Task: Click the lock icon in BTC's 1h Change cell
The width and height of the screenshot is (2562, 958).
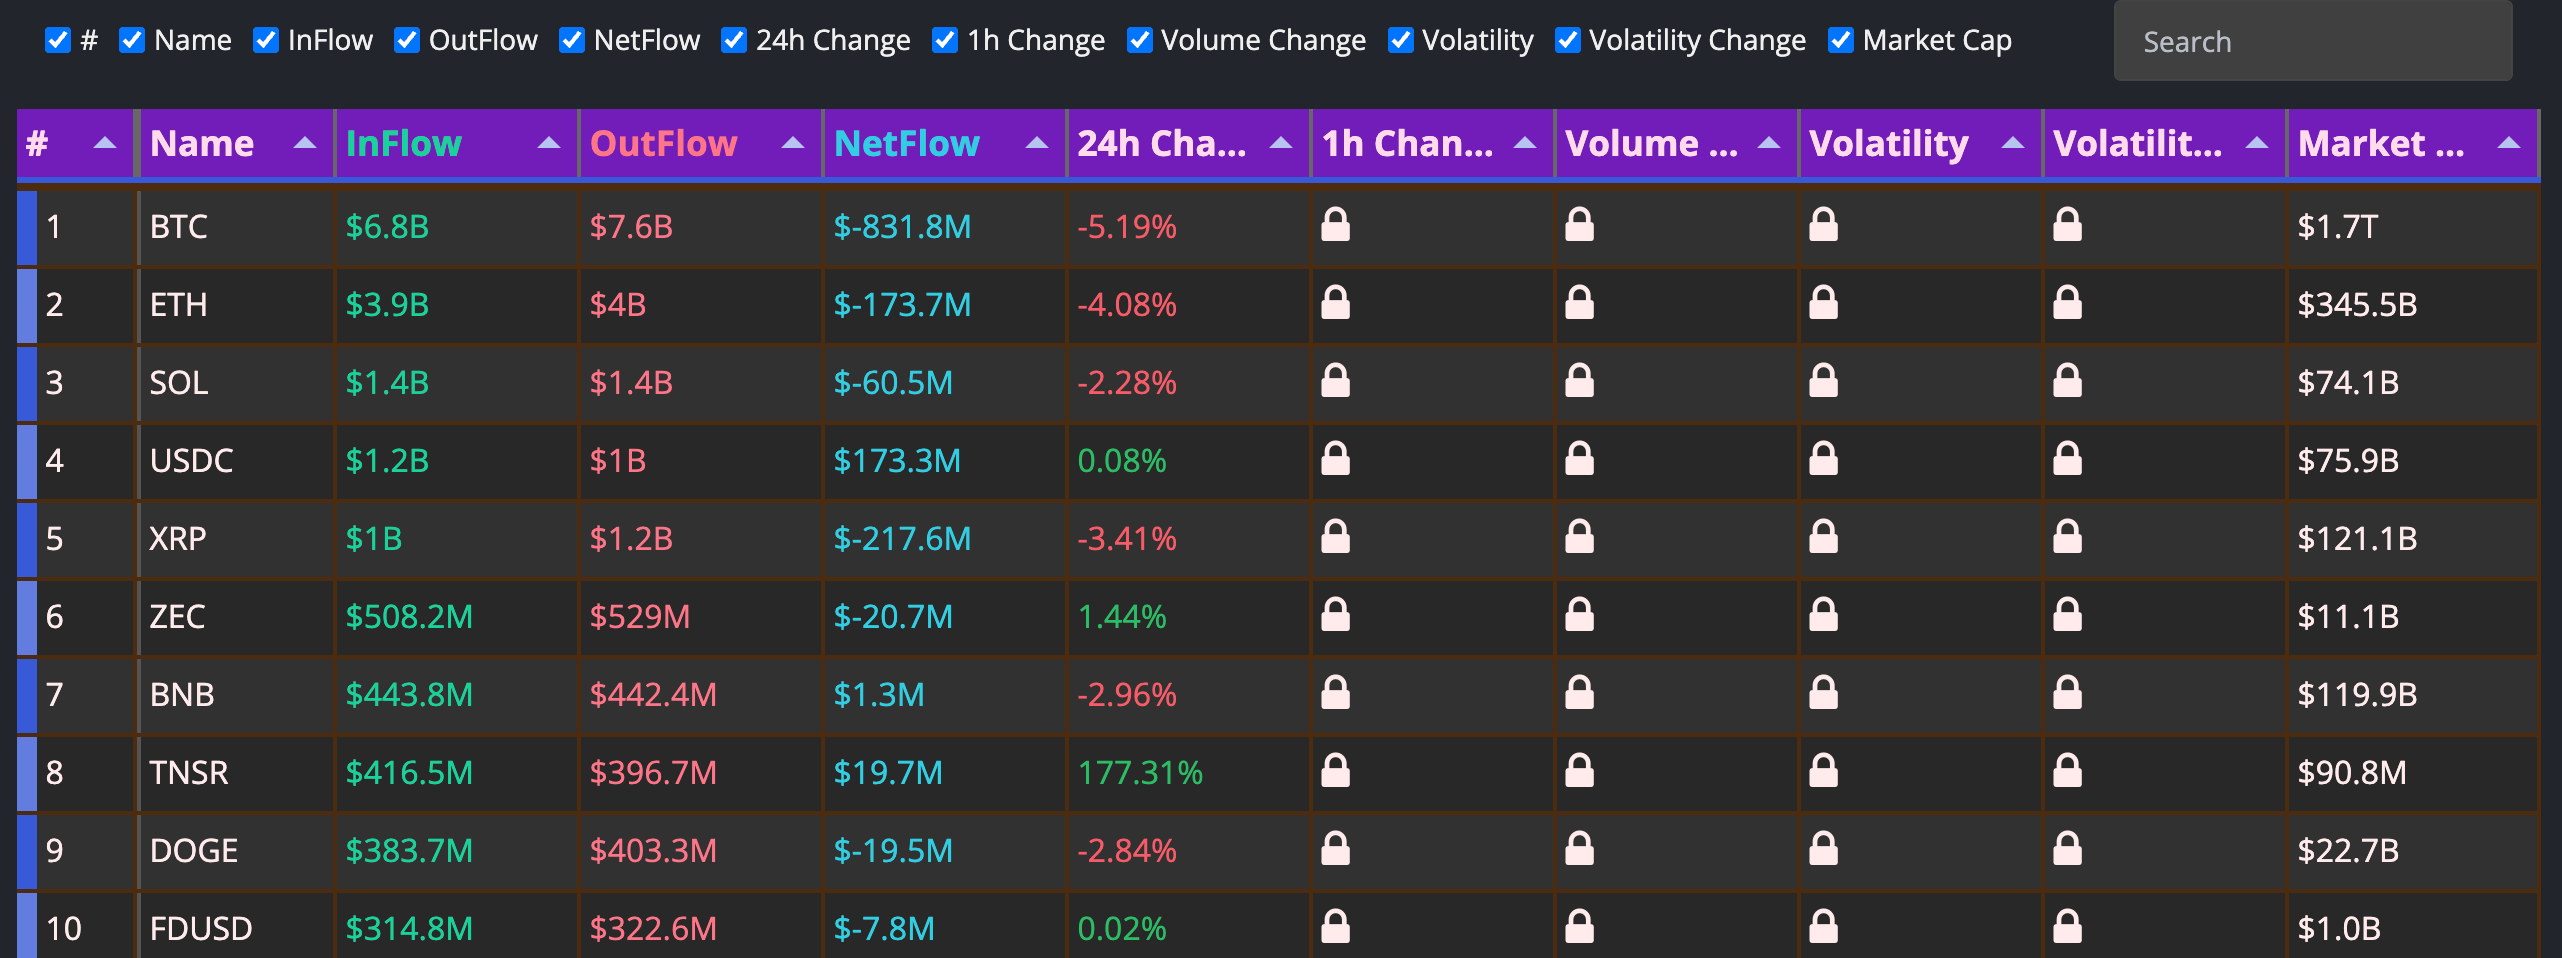Action: pyautogui.click(x=1337, y=226)
